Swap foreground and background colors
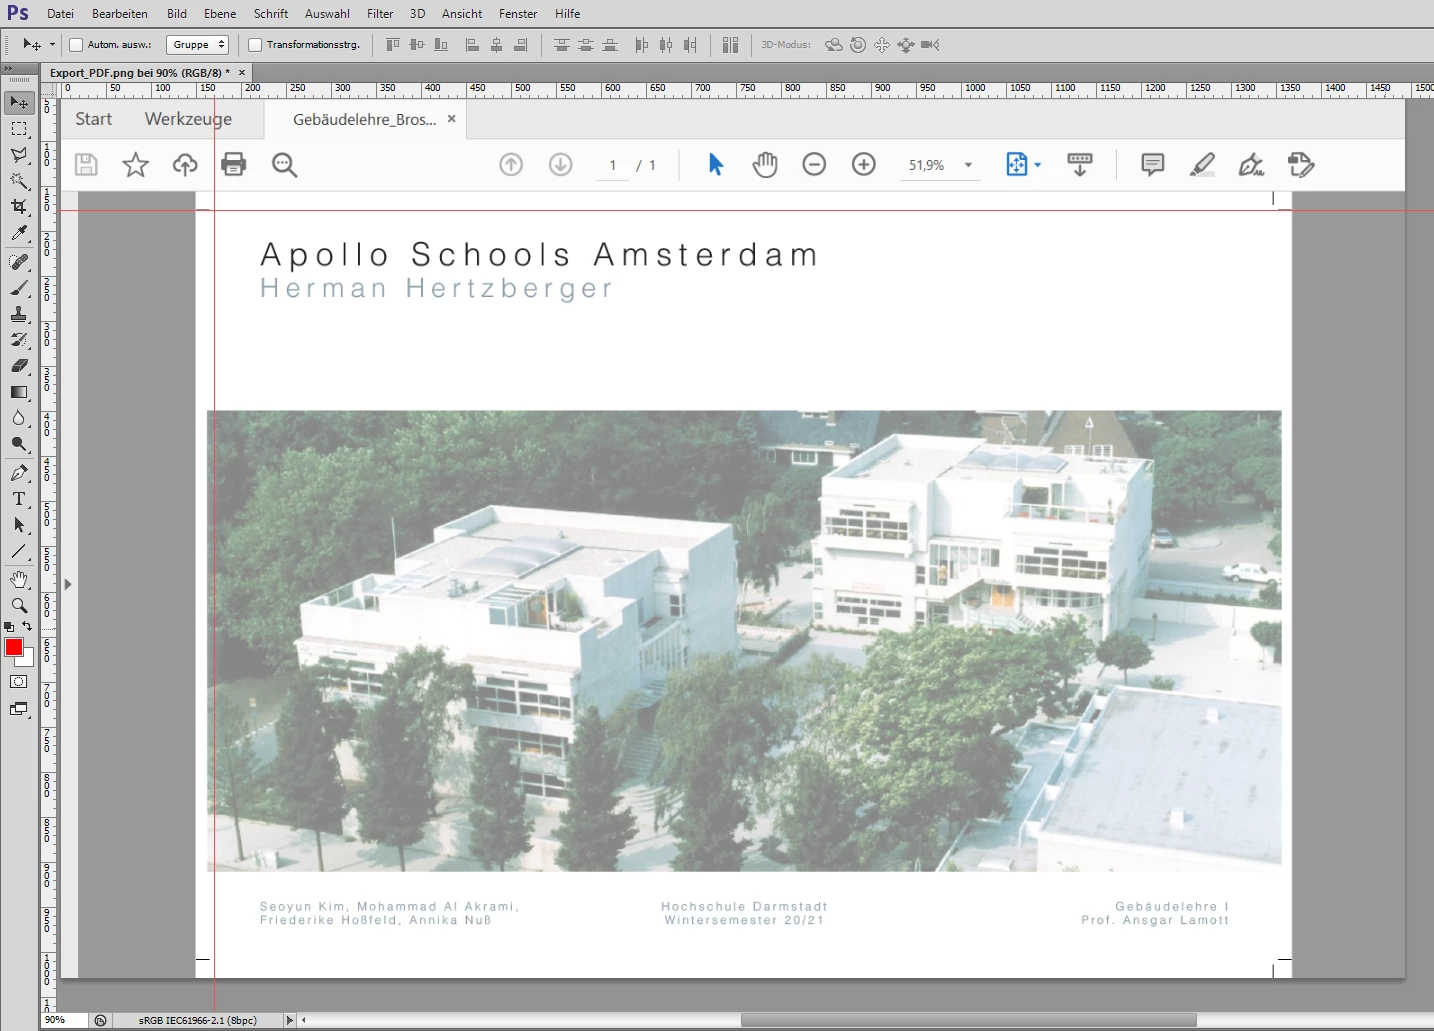This screenshot has width=1434, height=1031. click(27, 626)
